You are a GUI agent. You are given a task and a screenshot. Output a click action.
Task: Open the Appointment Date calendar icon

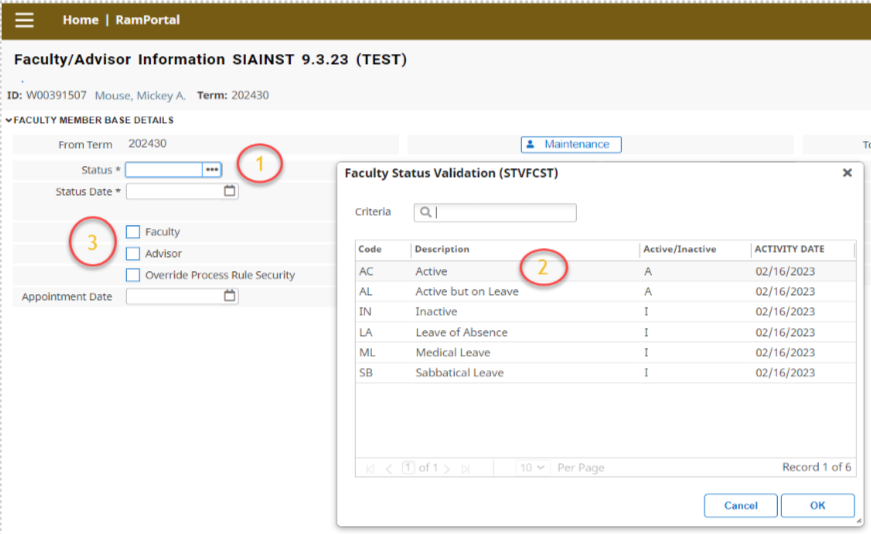point(229,296)
